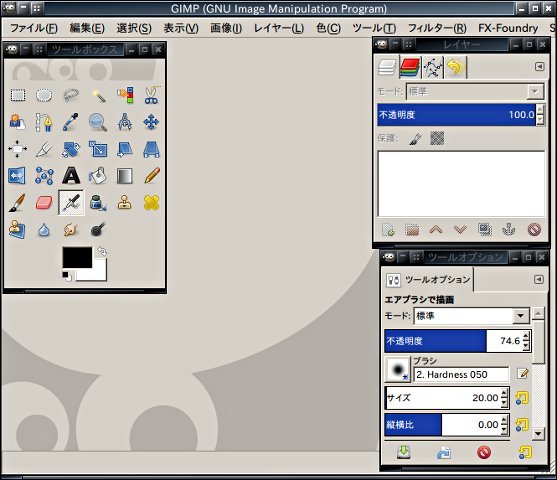Viewport: 557px width, 480px height.
Task: Select the Zoom magnifier tool
Action: click(x=98, y=122)
